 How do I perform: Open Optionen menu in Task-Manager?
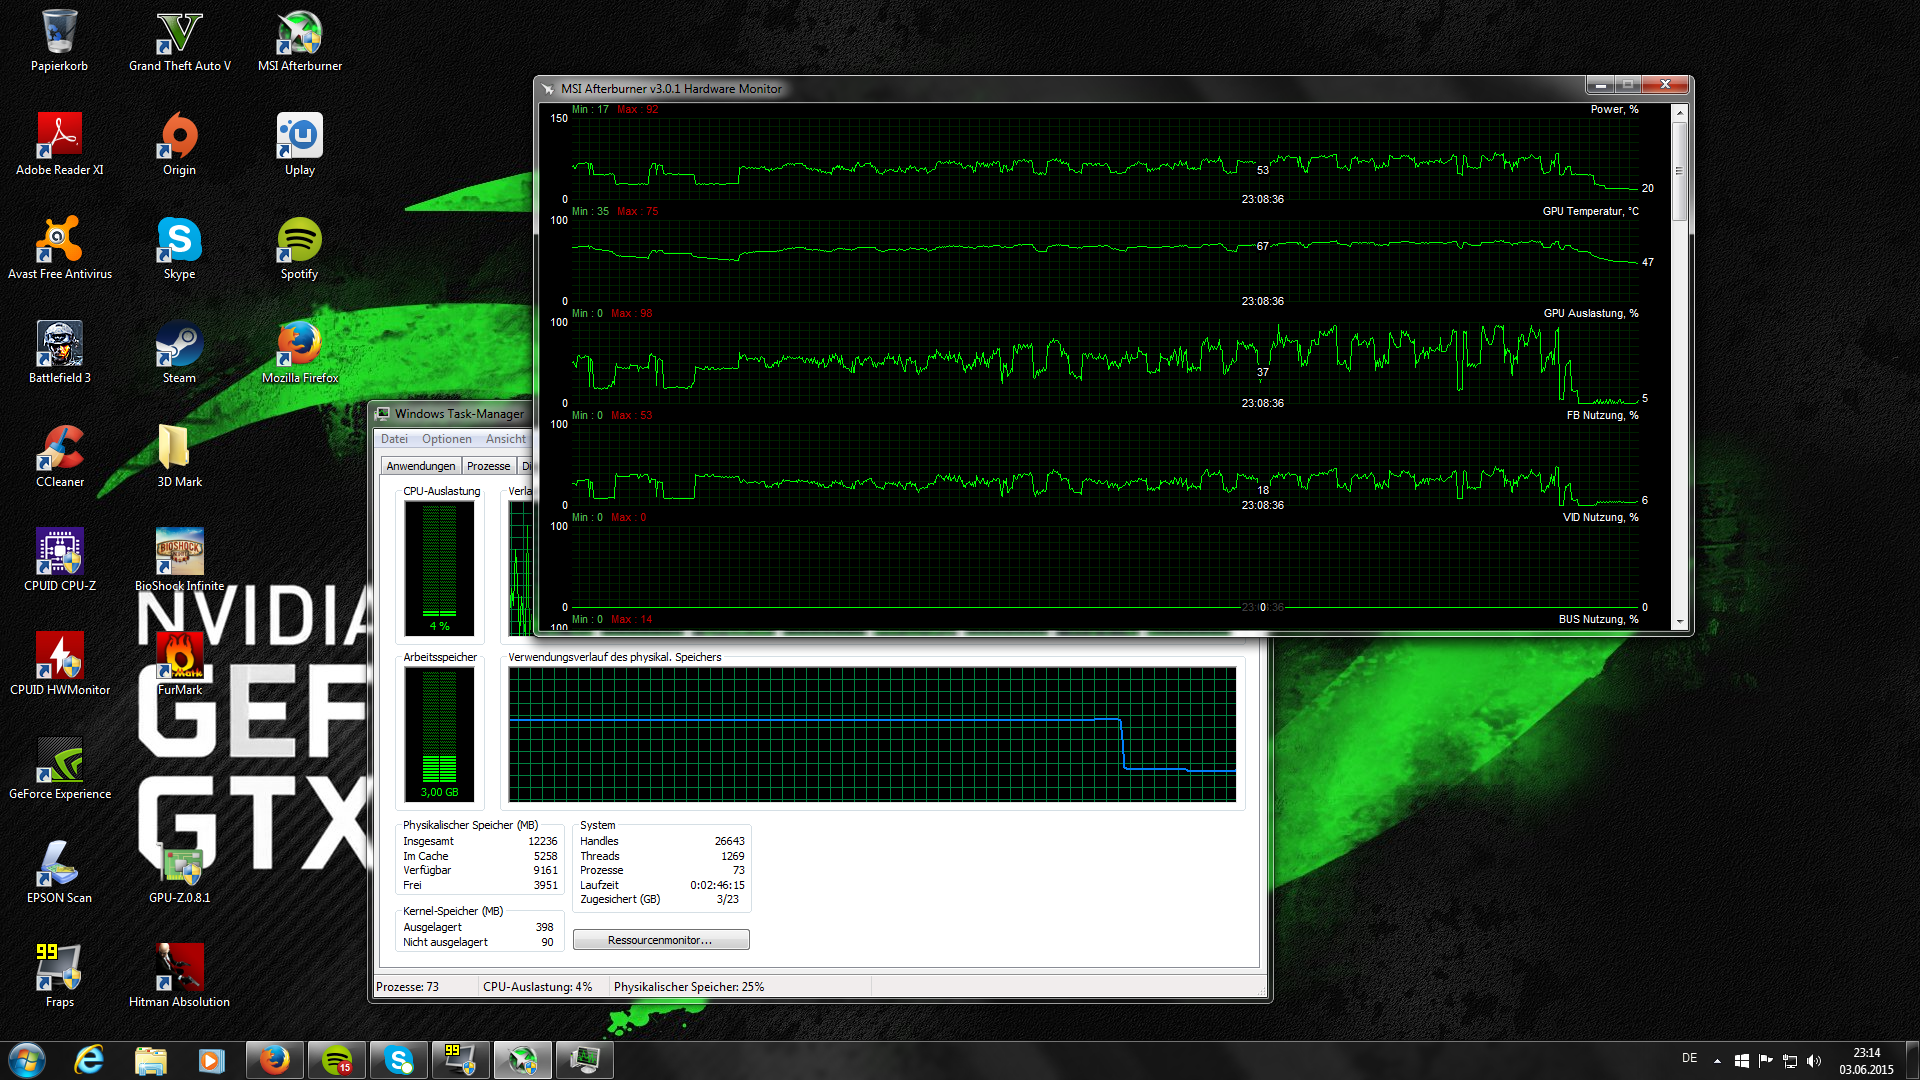tap(446, 439)
